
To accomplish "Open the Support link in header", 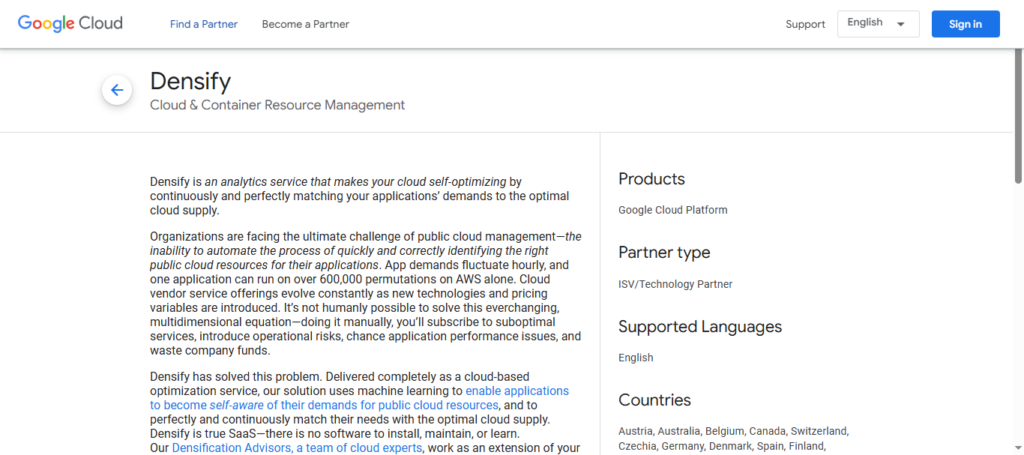I will [x=805, y=24].
